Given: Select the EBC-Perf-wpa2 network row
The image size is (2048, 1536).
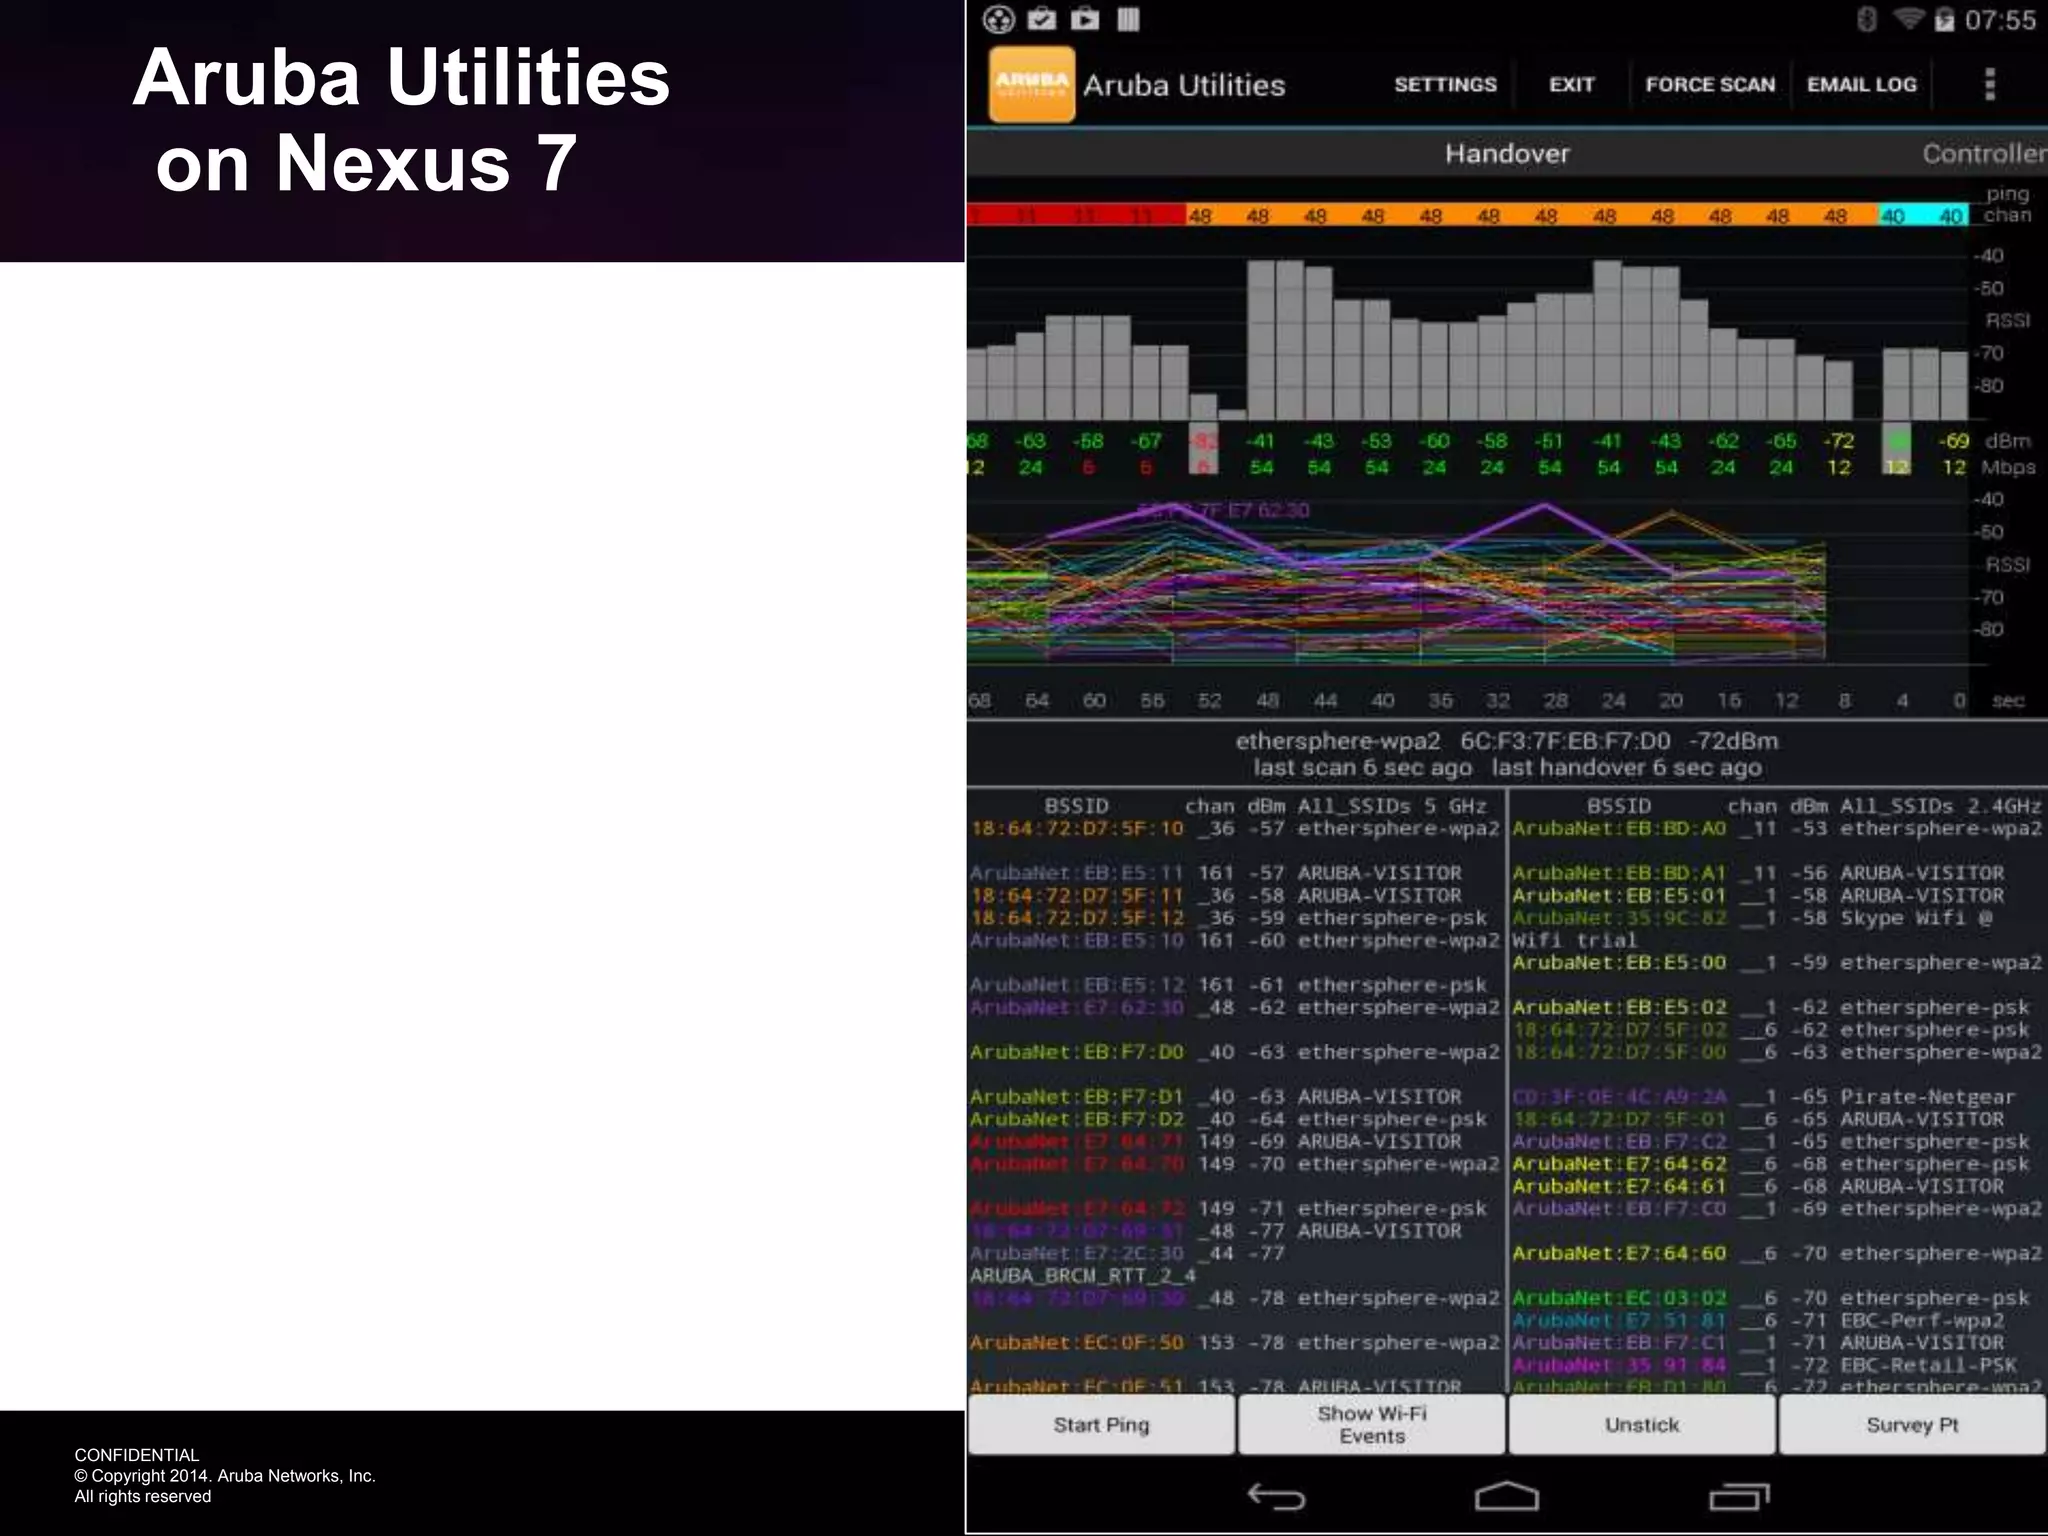Looking at the screenshot, I should (1777, 1321).
